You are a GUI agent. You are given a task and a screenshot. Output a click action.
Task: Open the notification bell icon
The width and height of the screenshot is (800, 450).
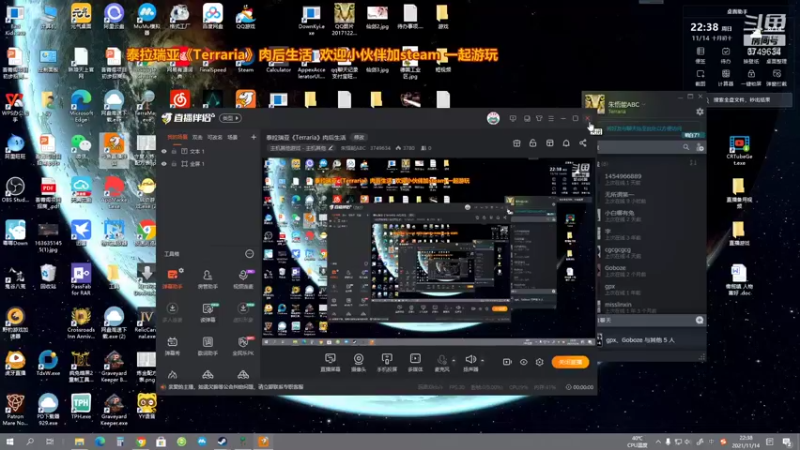click(x=566, y=143)
